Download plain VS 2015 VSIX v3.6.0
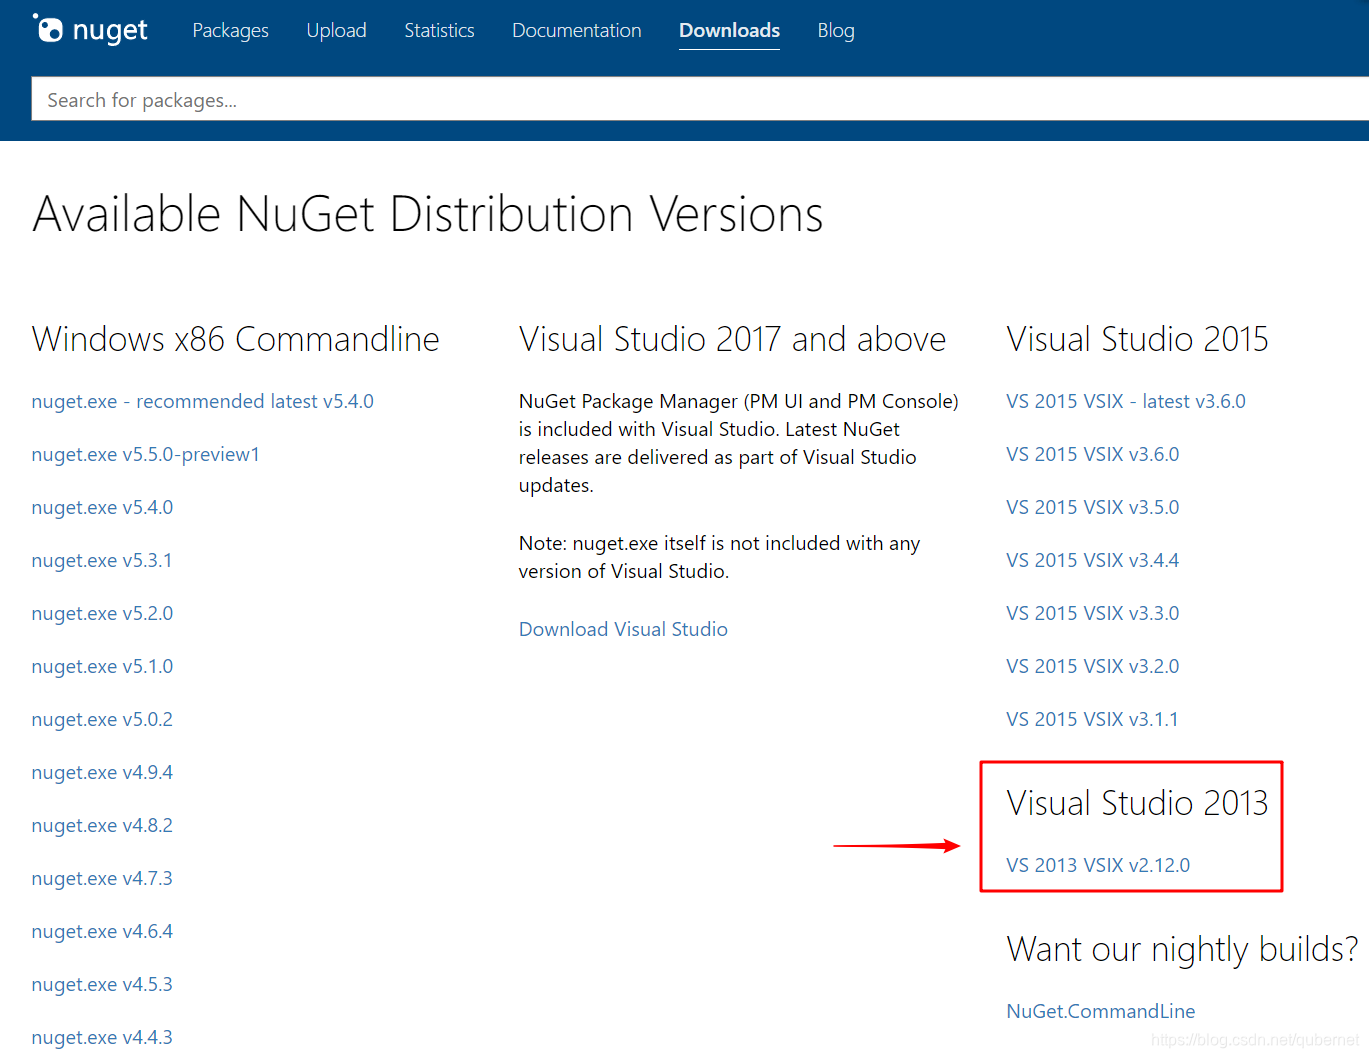The width and height of the screenshot is (1369, 1058). point(1093,454)
